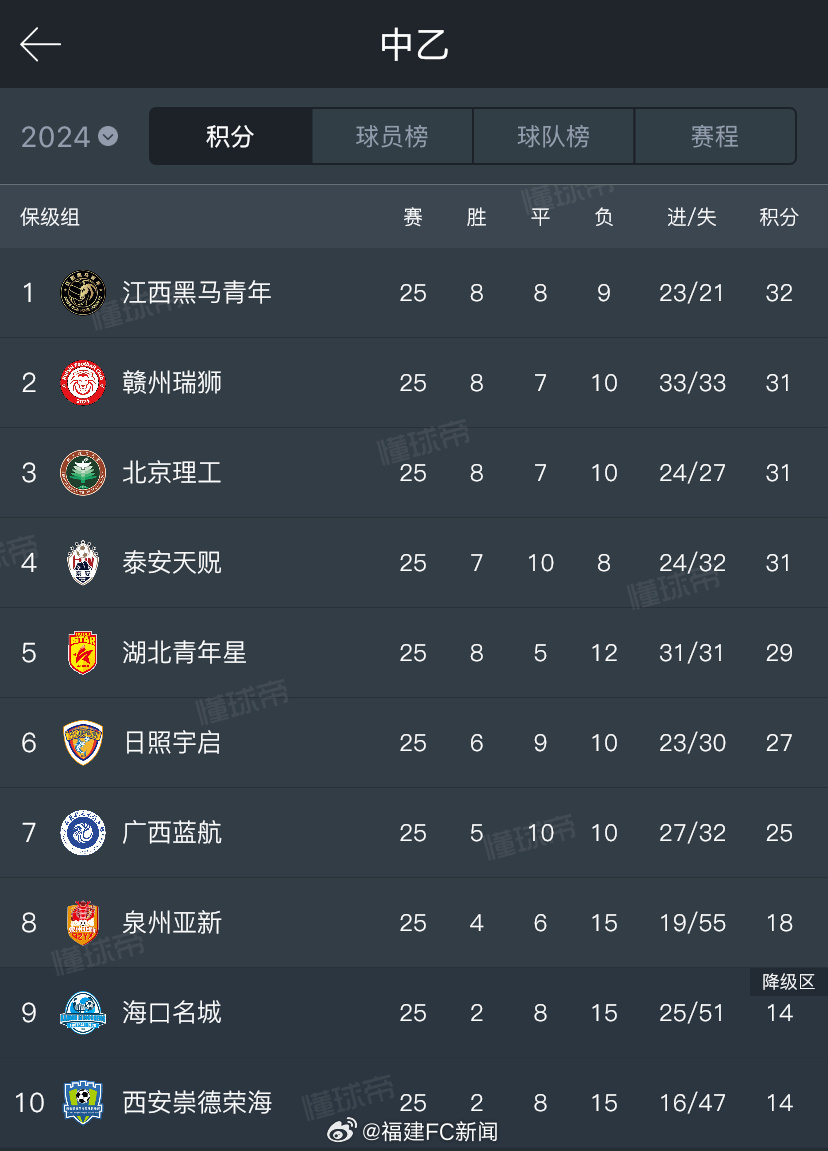Tap the 泉州亚新 team crest

click(83, 923)
